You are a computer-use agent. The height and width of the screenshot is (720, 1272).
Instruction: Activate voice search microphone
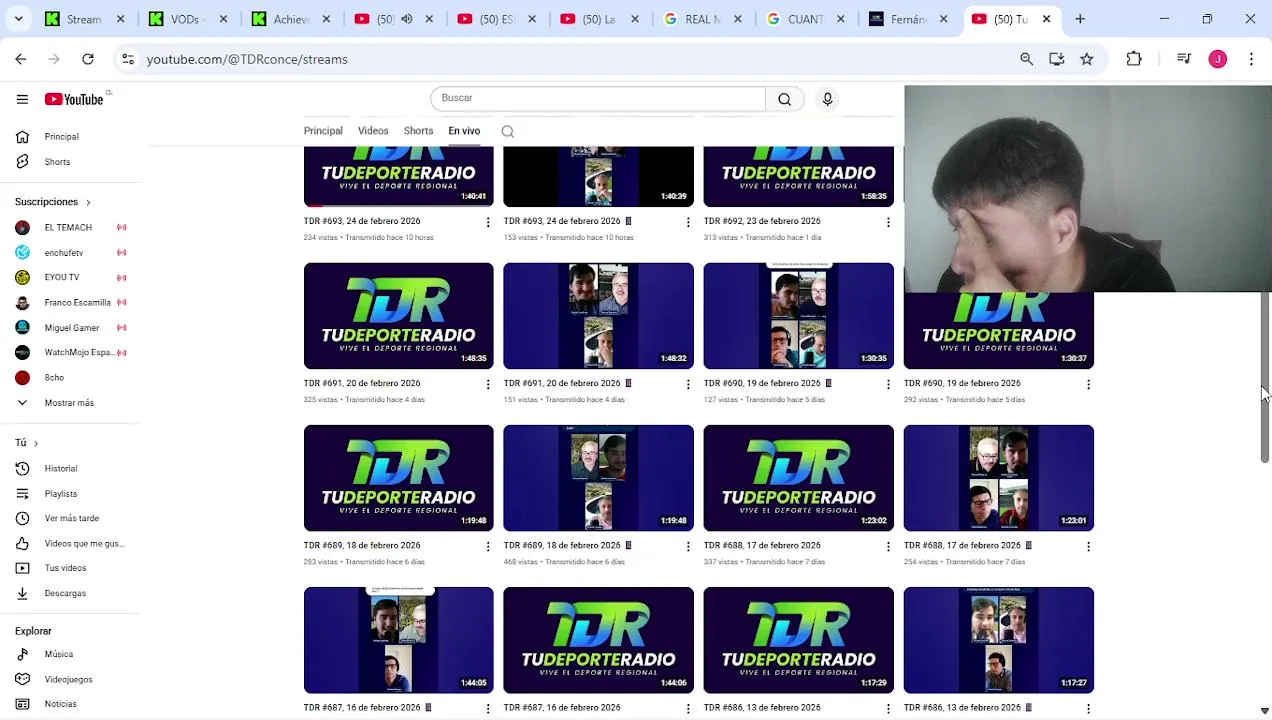click(827, 99)
